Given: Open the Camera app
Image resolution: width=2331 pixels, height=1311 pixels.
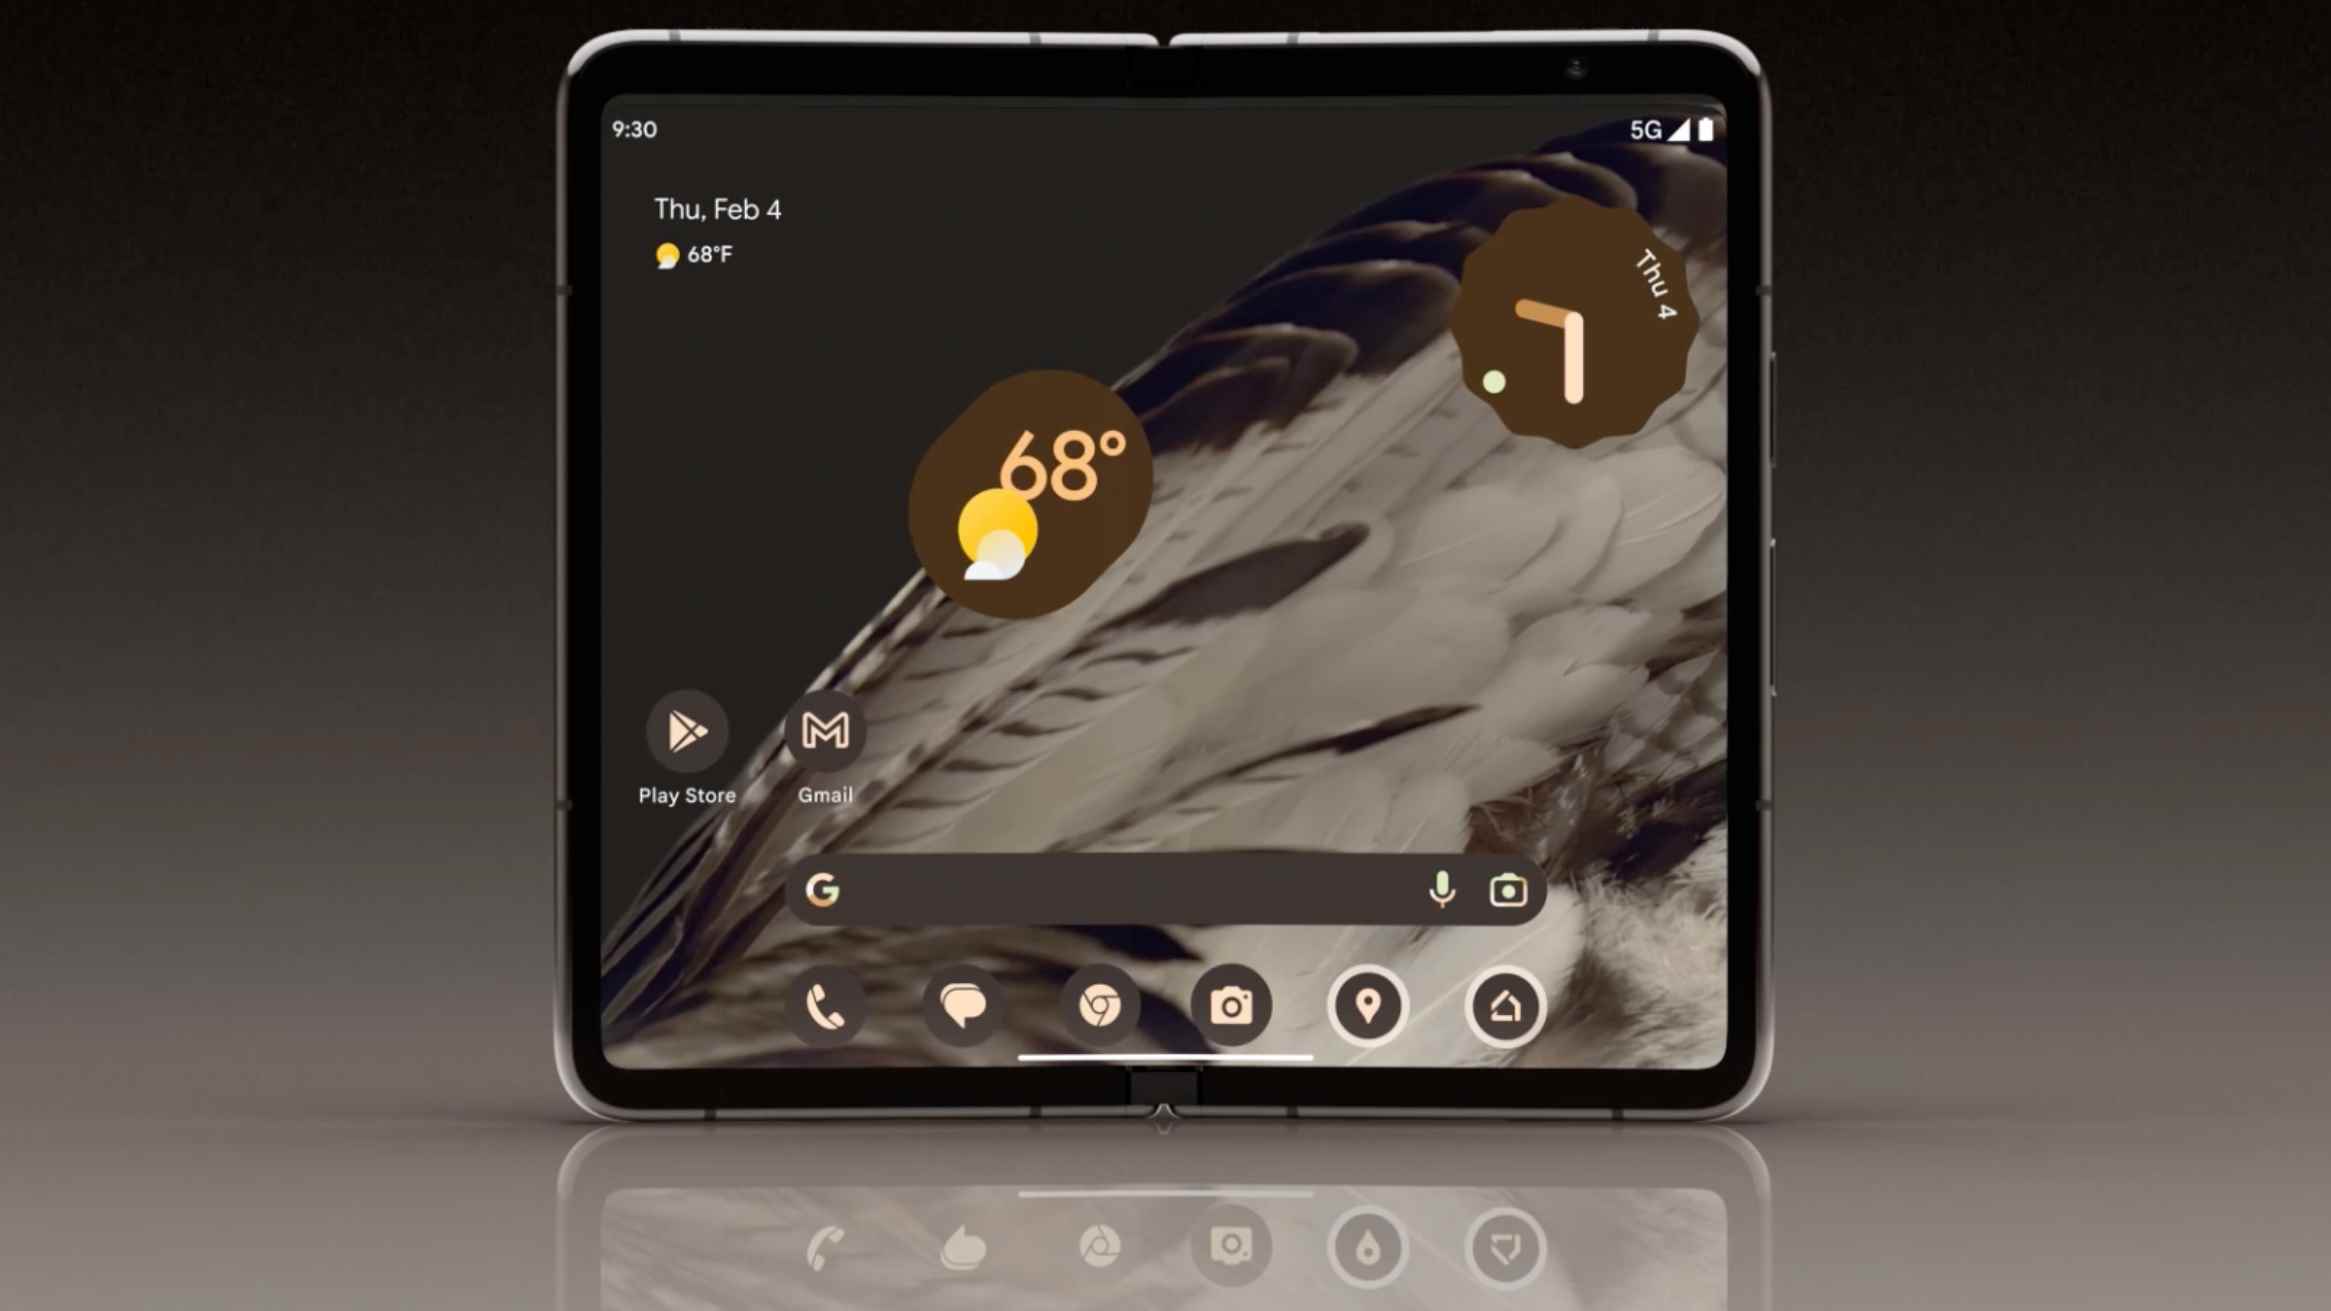Looking at the screenshot, I should pos(1233,1005).
